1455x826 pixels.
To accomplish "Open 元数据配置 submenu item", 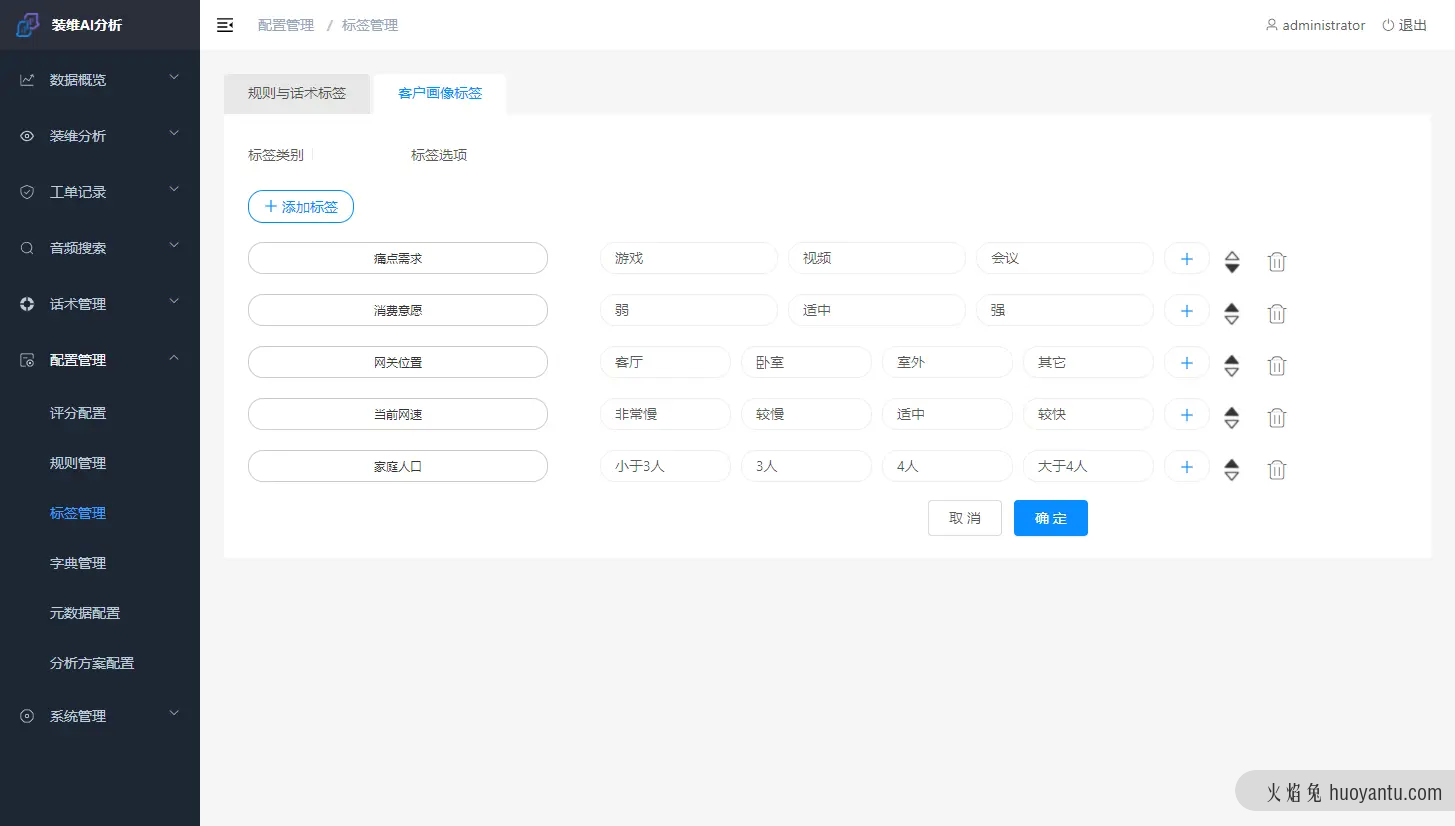I will tap(85, 613).
